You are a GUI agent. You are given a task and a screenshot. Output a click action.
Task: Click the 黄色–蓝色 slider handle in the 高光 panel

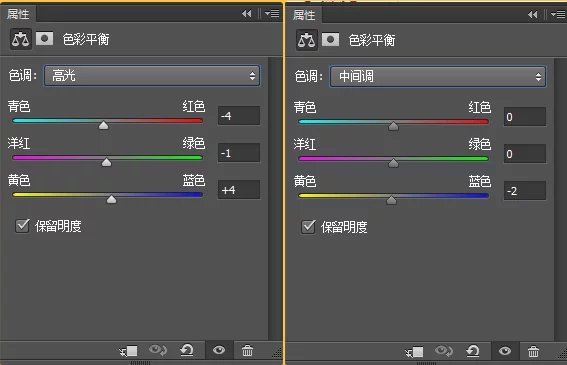pyautogui.click(x=111, y=199)
